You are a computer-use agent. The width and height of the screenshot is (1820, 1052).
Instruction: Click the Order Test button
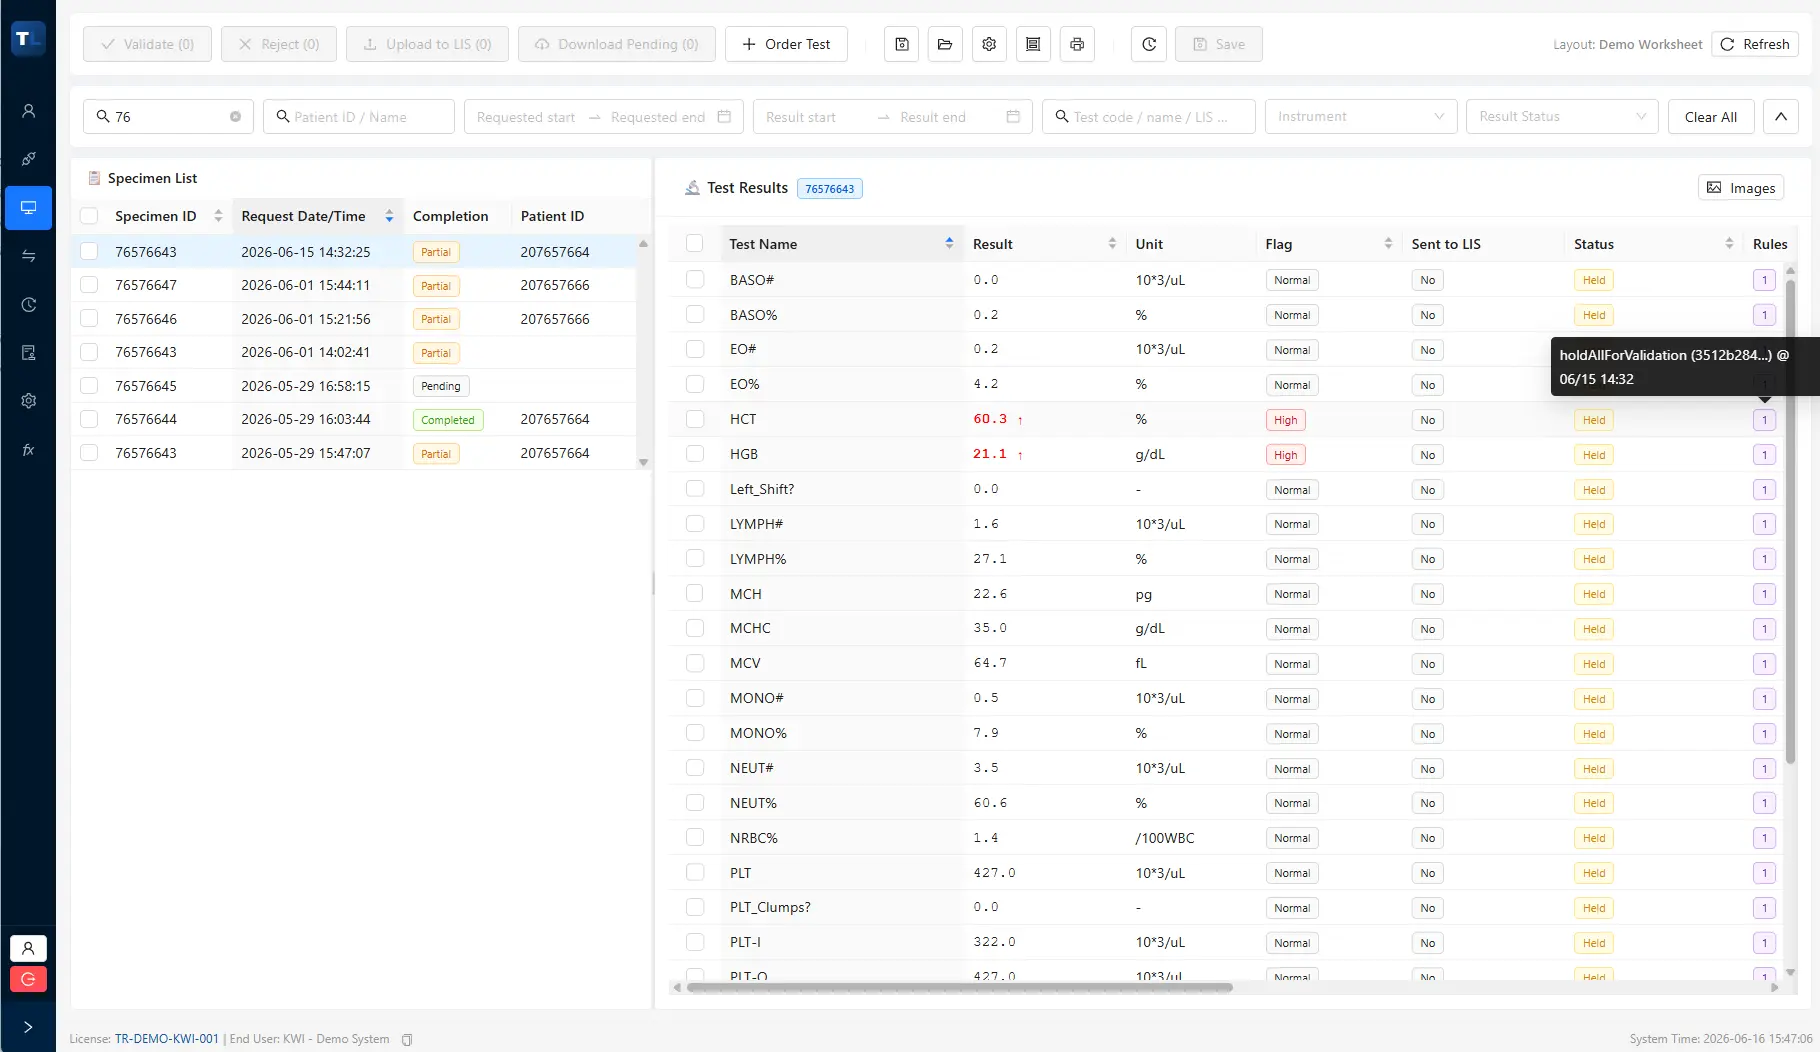786,44
